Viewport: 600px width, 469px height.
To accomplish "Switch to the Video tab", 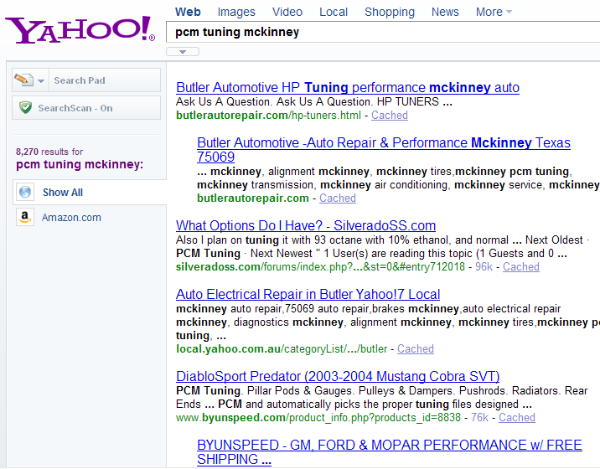I will (x=287, y=12).
